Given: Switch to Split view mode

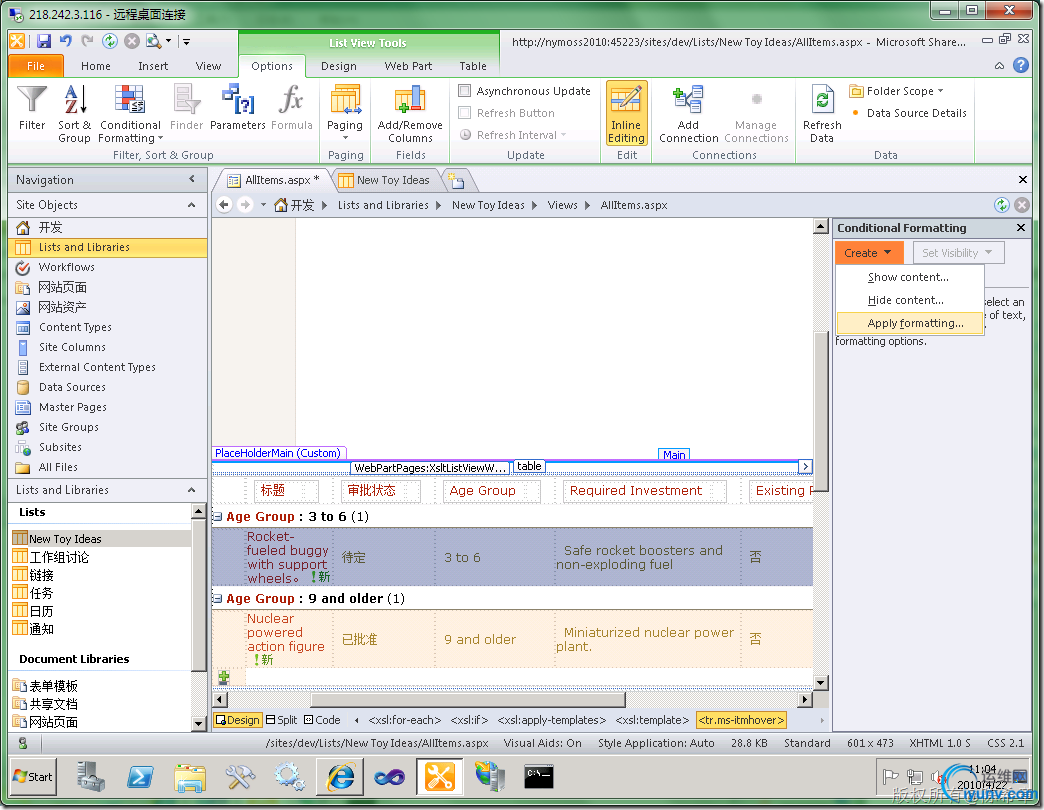Looking at the screenshot, I should [x=280, y=720].
